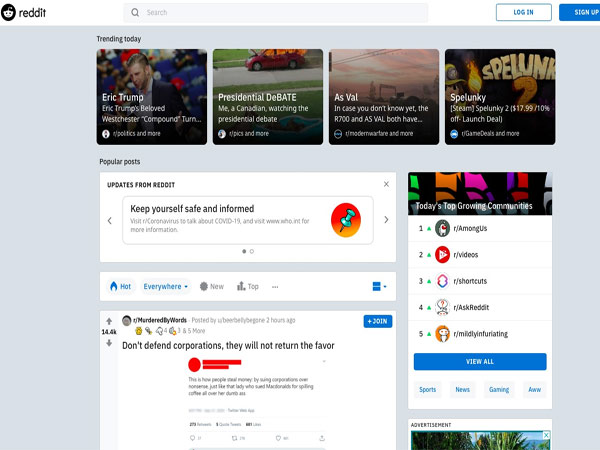Screen dimensions: 600x450
Task: Select the second carousel pagination dot
Action: point(252,251)
